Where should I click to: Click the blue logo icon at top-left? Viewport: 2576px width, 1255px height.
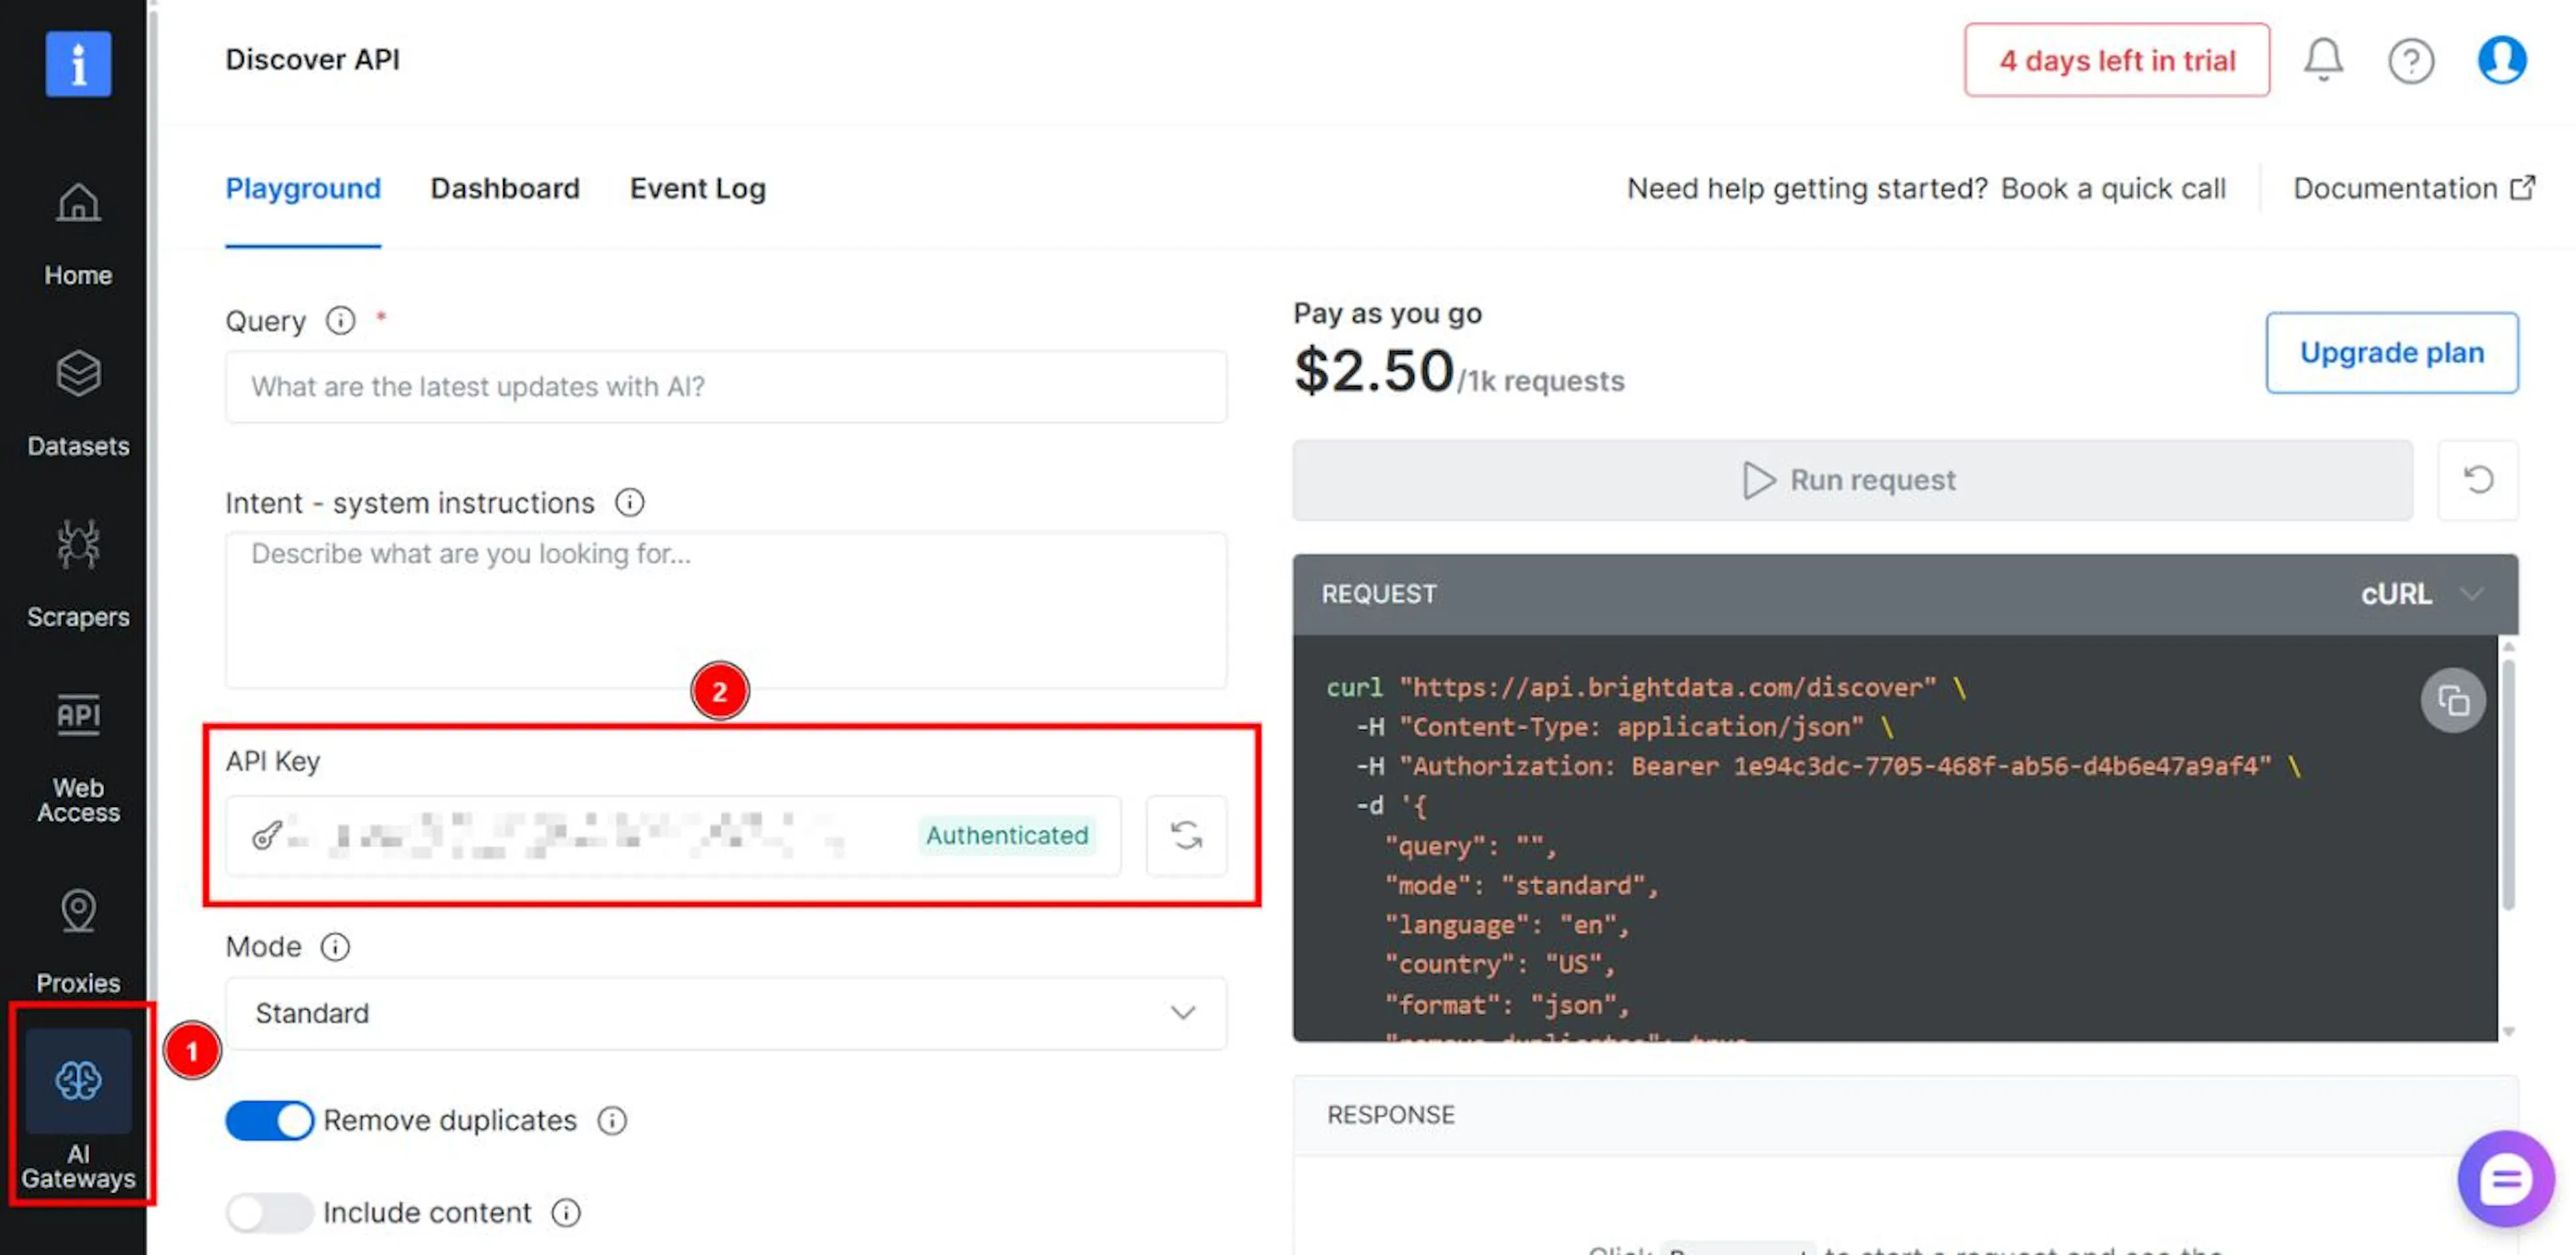pyautogui.click(x=78, y=64)
